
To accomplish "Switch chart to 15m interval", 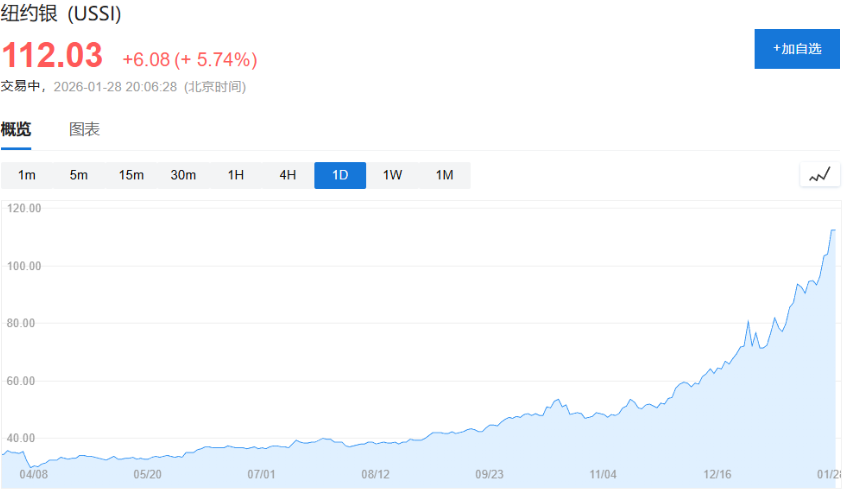I will 131,175.
